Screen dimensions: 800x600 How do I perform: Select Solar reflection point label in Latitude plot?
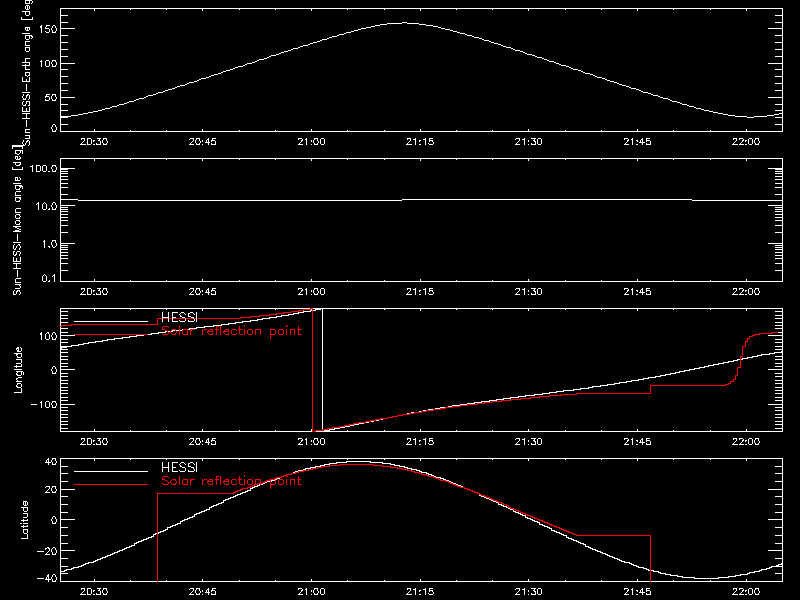pyautogui.click(x=231, y=481)
